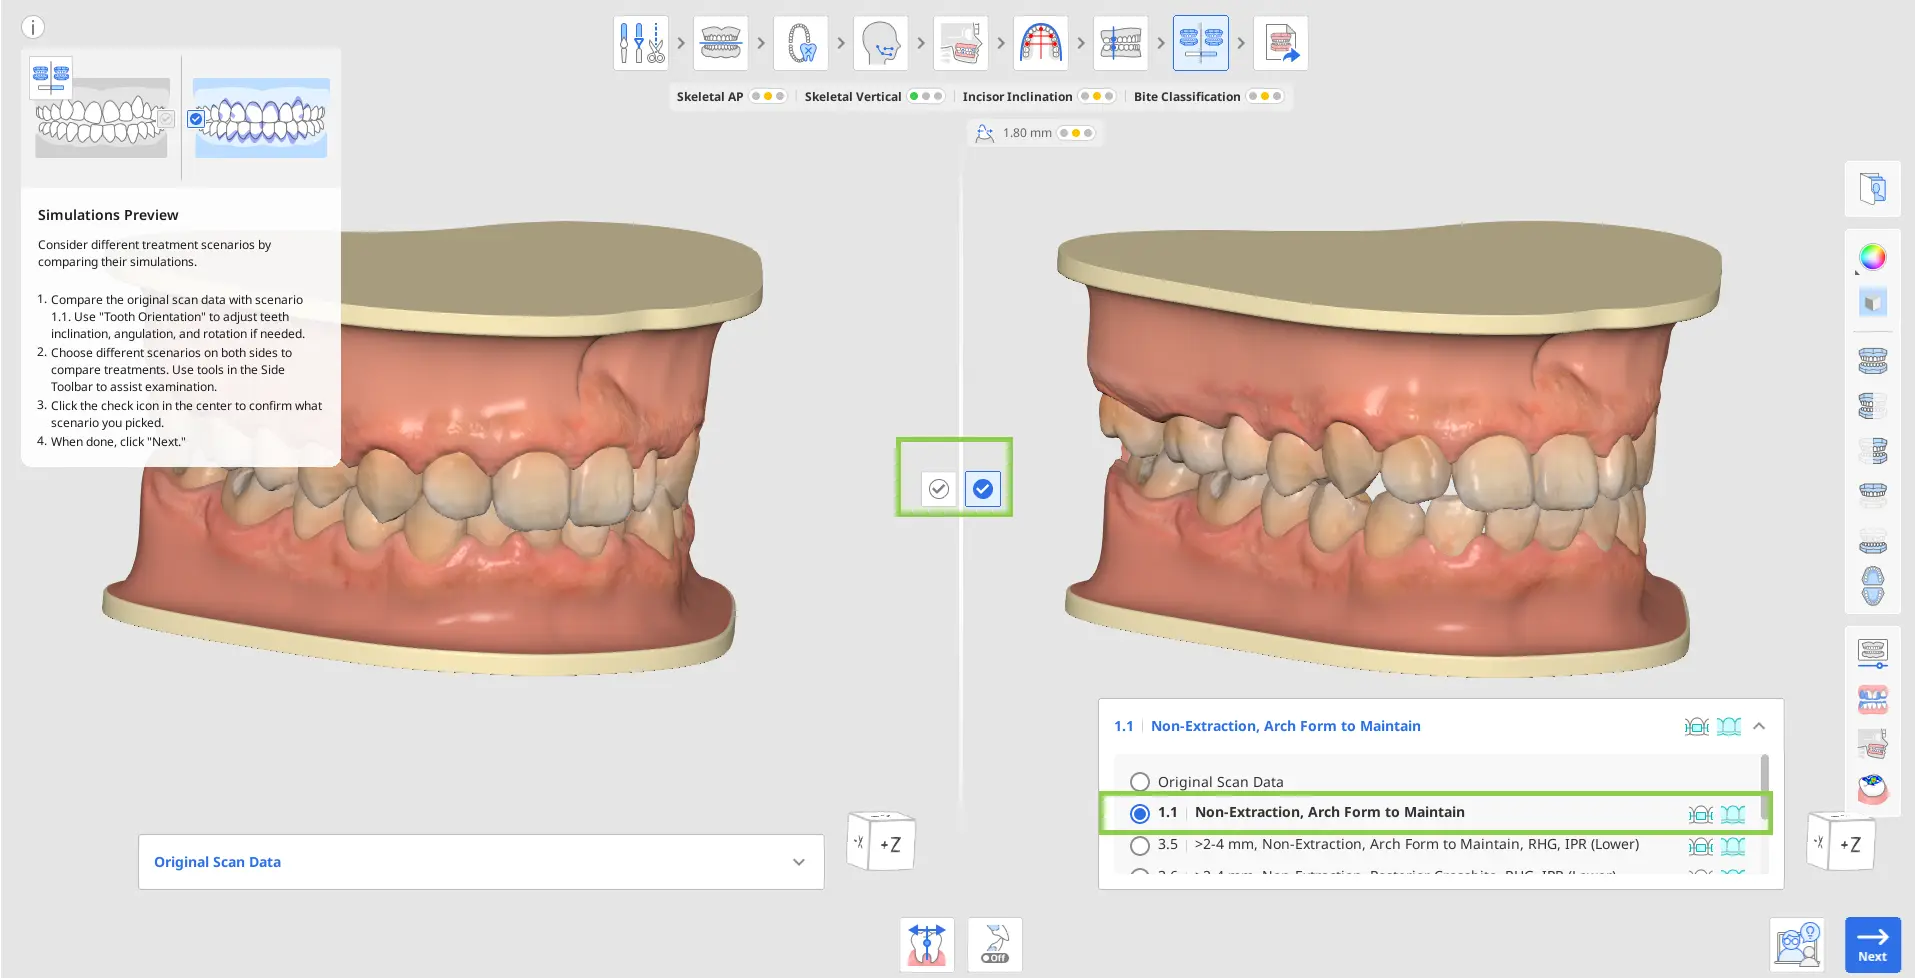1915x978 pixels.
Task: Open the cephalometric X-ray step
Action: point(961,43)
